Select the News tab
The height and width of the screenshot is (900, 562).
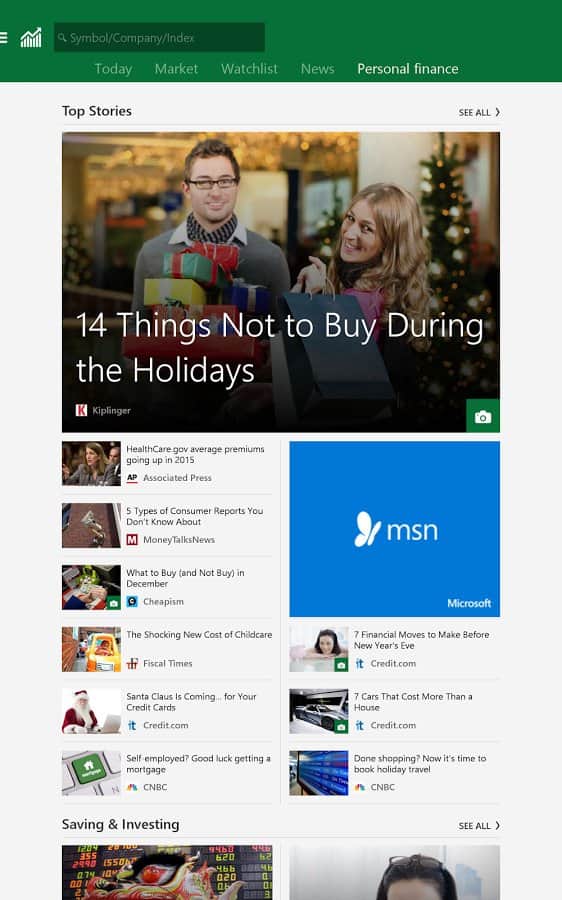(x=317, y=69)
